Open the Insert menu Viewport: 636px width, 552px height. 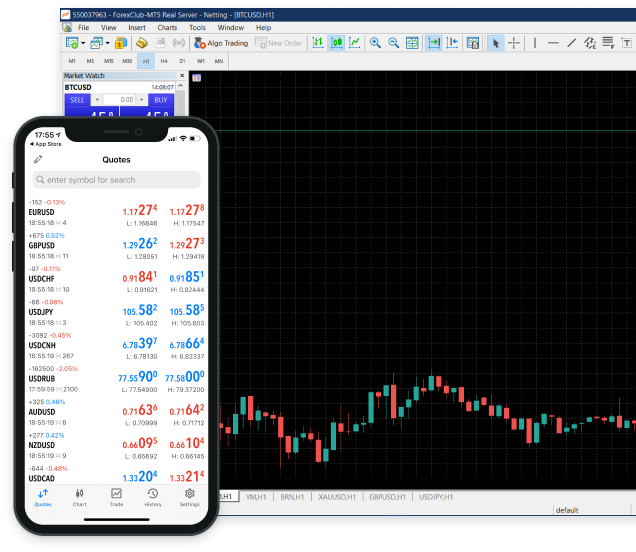136,28
